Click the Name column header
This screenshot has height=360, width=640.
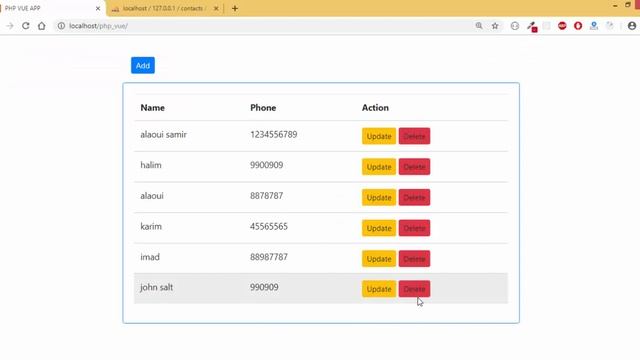[x=153, y=108]
